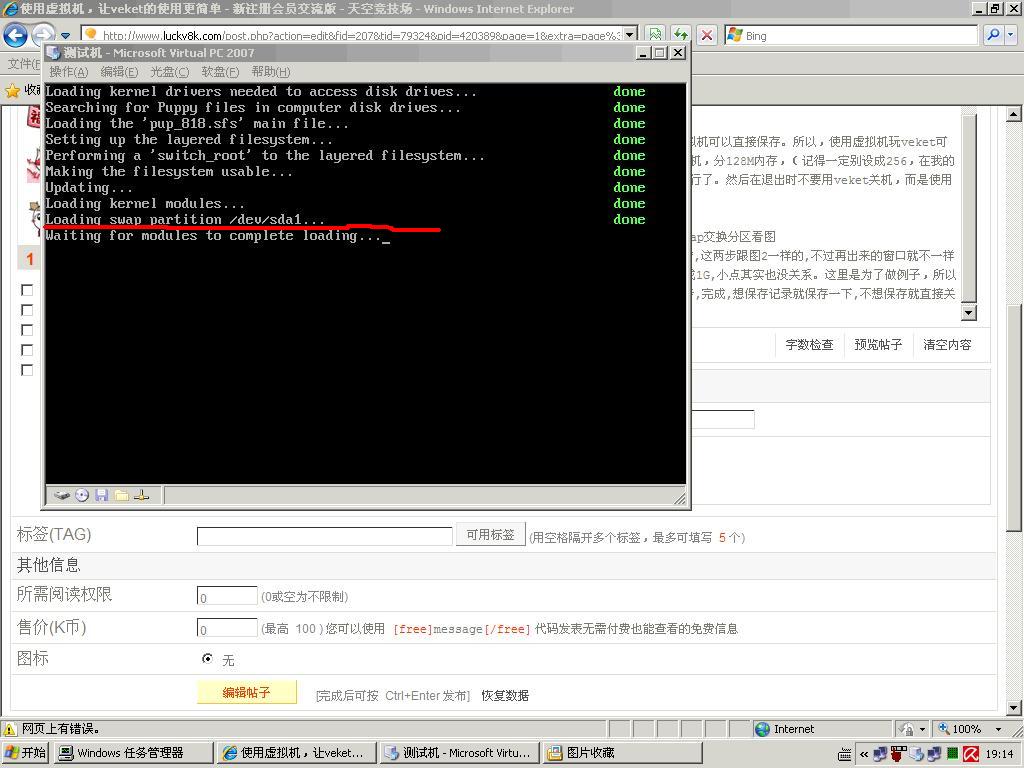1024x768 pixels.
Task: Tick the first checkbox beside the Virtual PC window
Action: [27, 290]
